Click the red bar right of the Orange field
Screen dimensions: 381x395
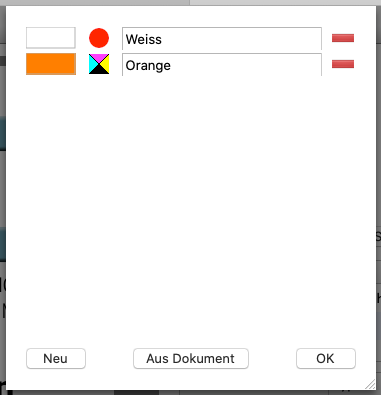(x=343, y=64)
